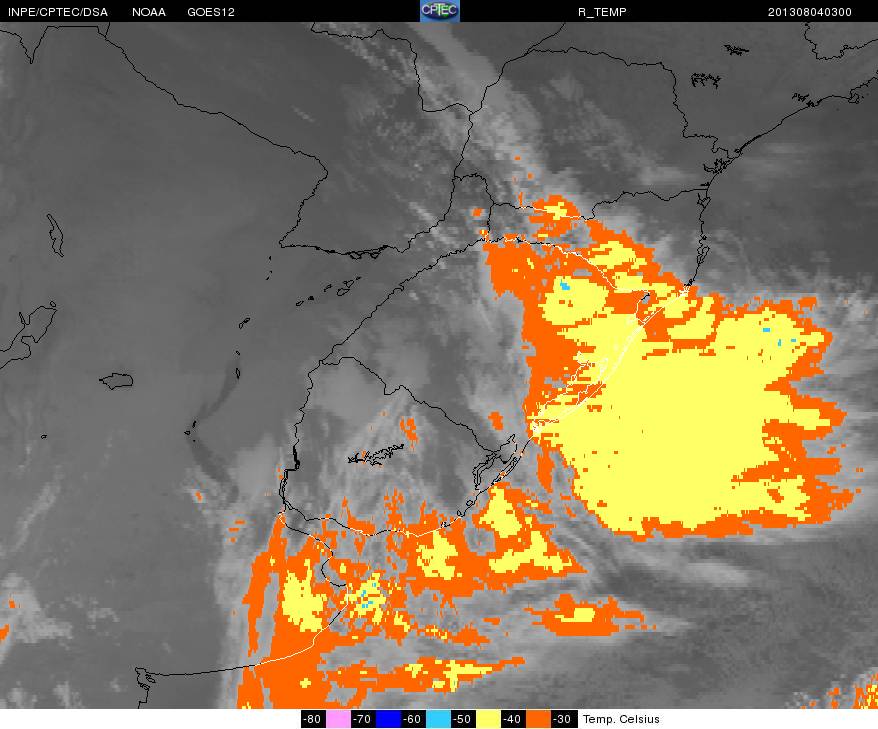Viewport: 878px width, 729px height.
Task: Click the -60 legend value
Action: [413, 719]
